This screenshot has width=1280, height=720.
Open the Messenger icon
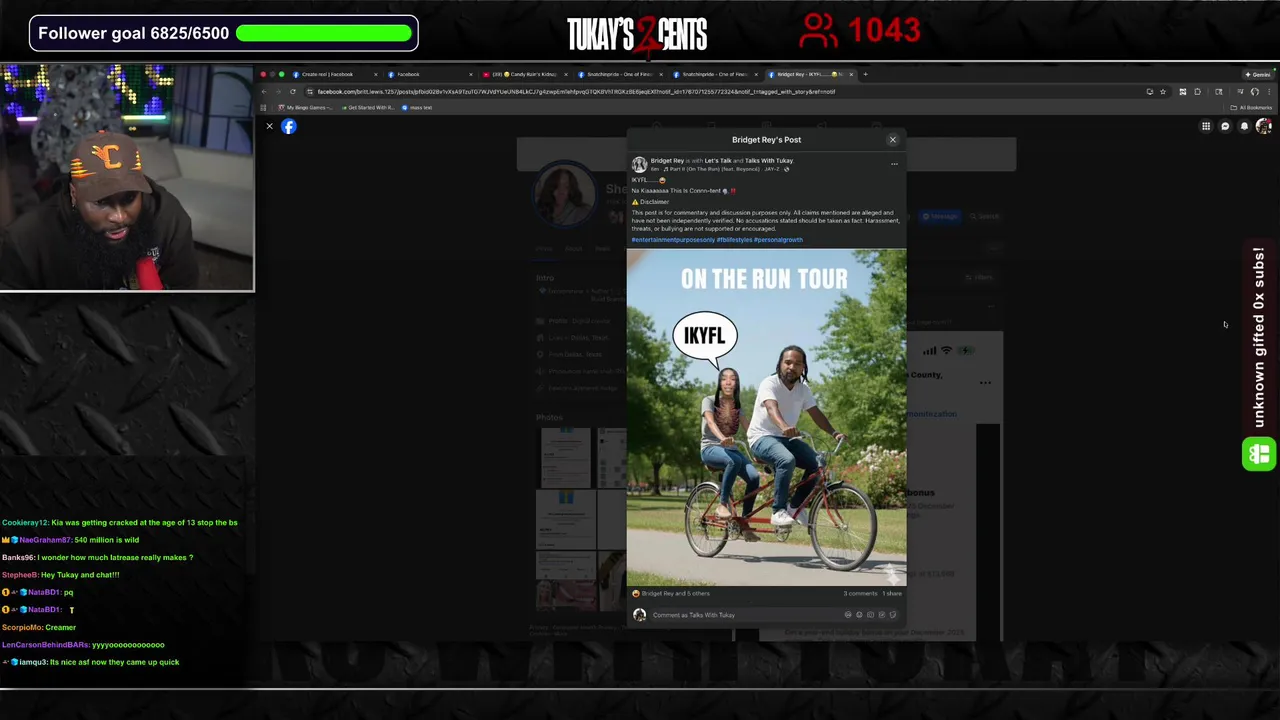pyautogui.click(x=1225, y=126)
